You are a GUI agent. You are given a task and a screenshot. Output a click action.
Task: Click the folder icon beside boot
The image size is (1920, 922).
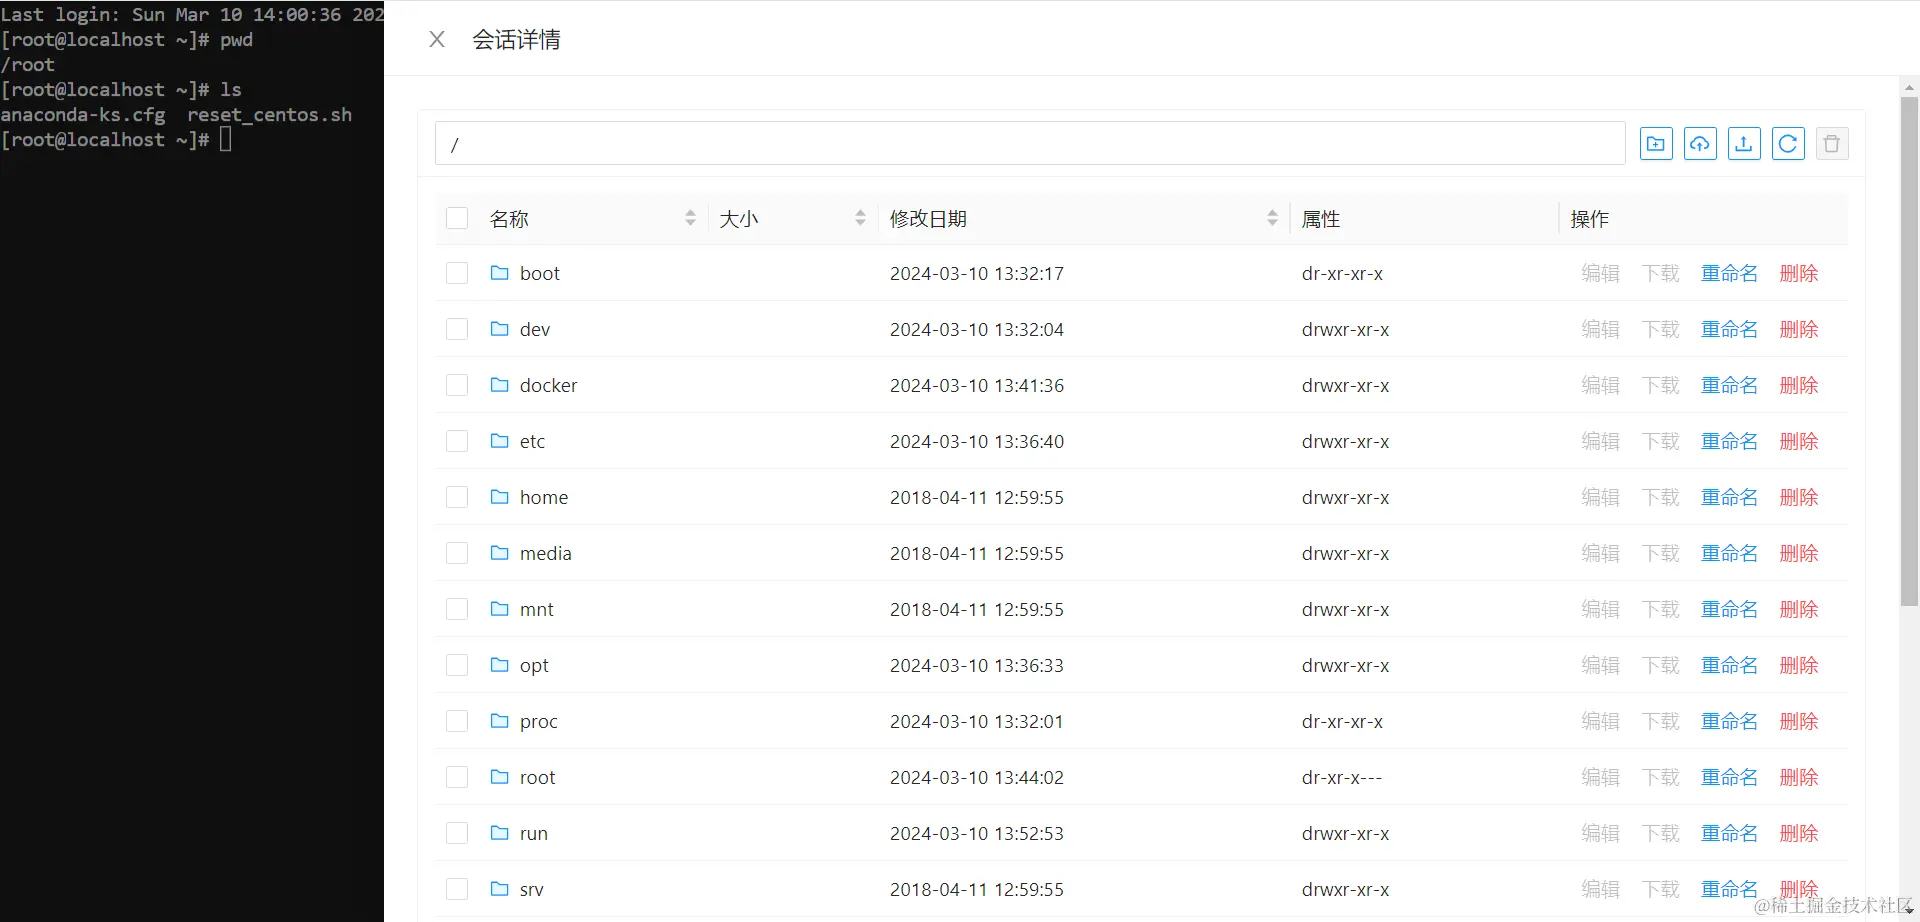[500, 273]
